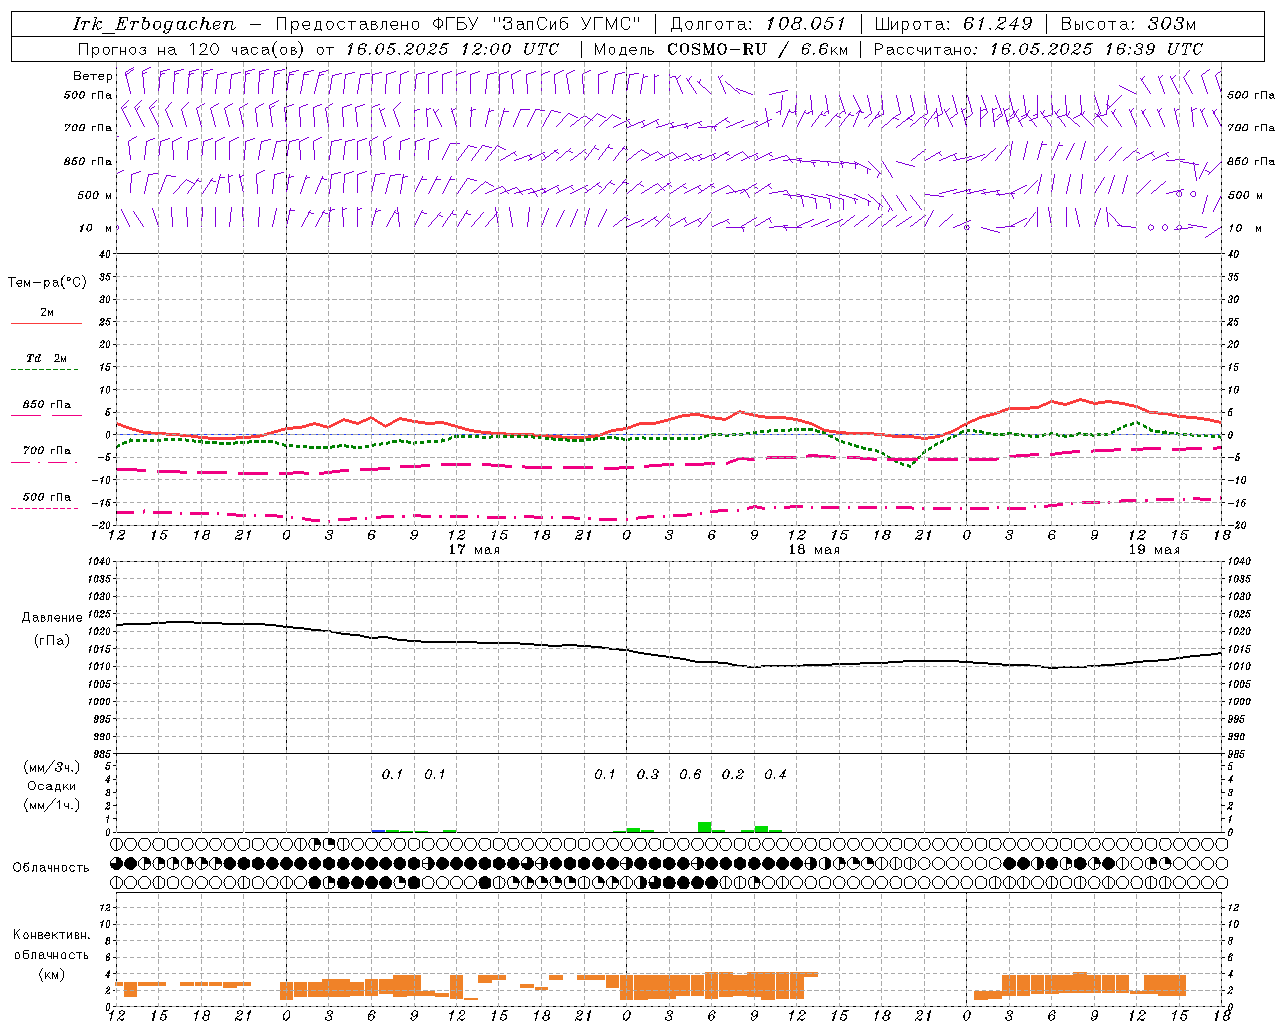Select the Осадки precipitation title
This screenshot has width=1280, height=1024.
point(51,786)
